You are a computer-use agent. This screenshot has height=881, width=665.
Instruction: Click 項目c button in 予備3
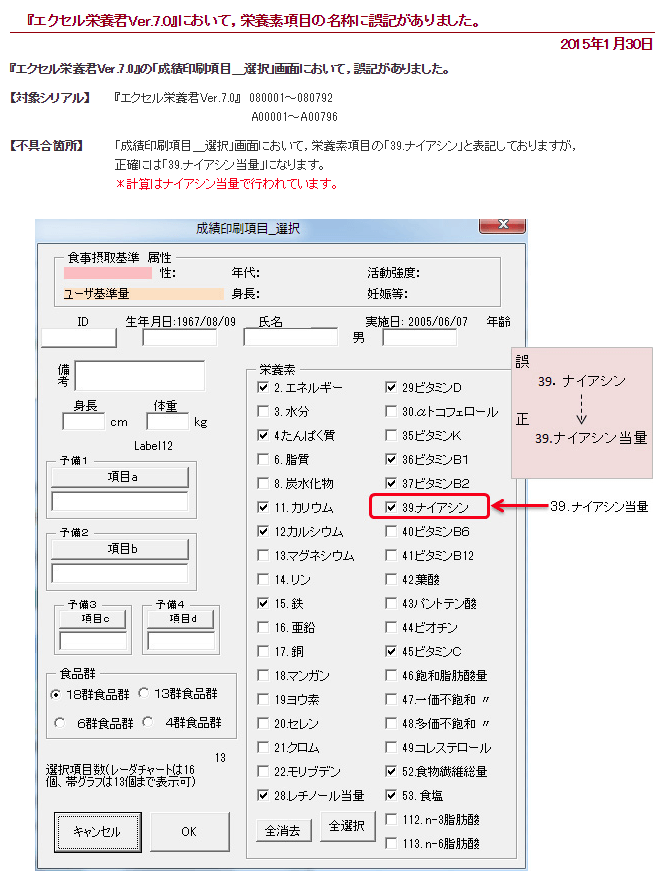[92, 619]
